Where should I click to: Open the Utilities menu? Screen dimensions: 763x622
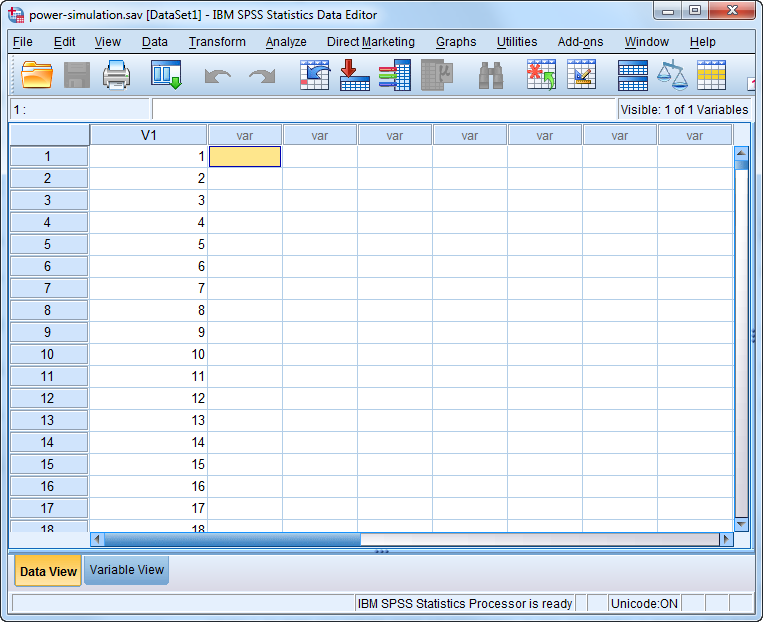click(517, 42)
